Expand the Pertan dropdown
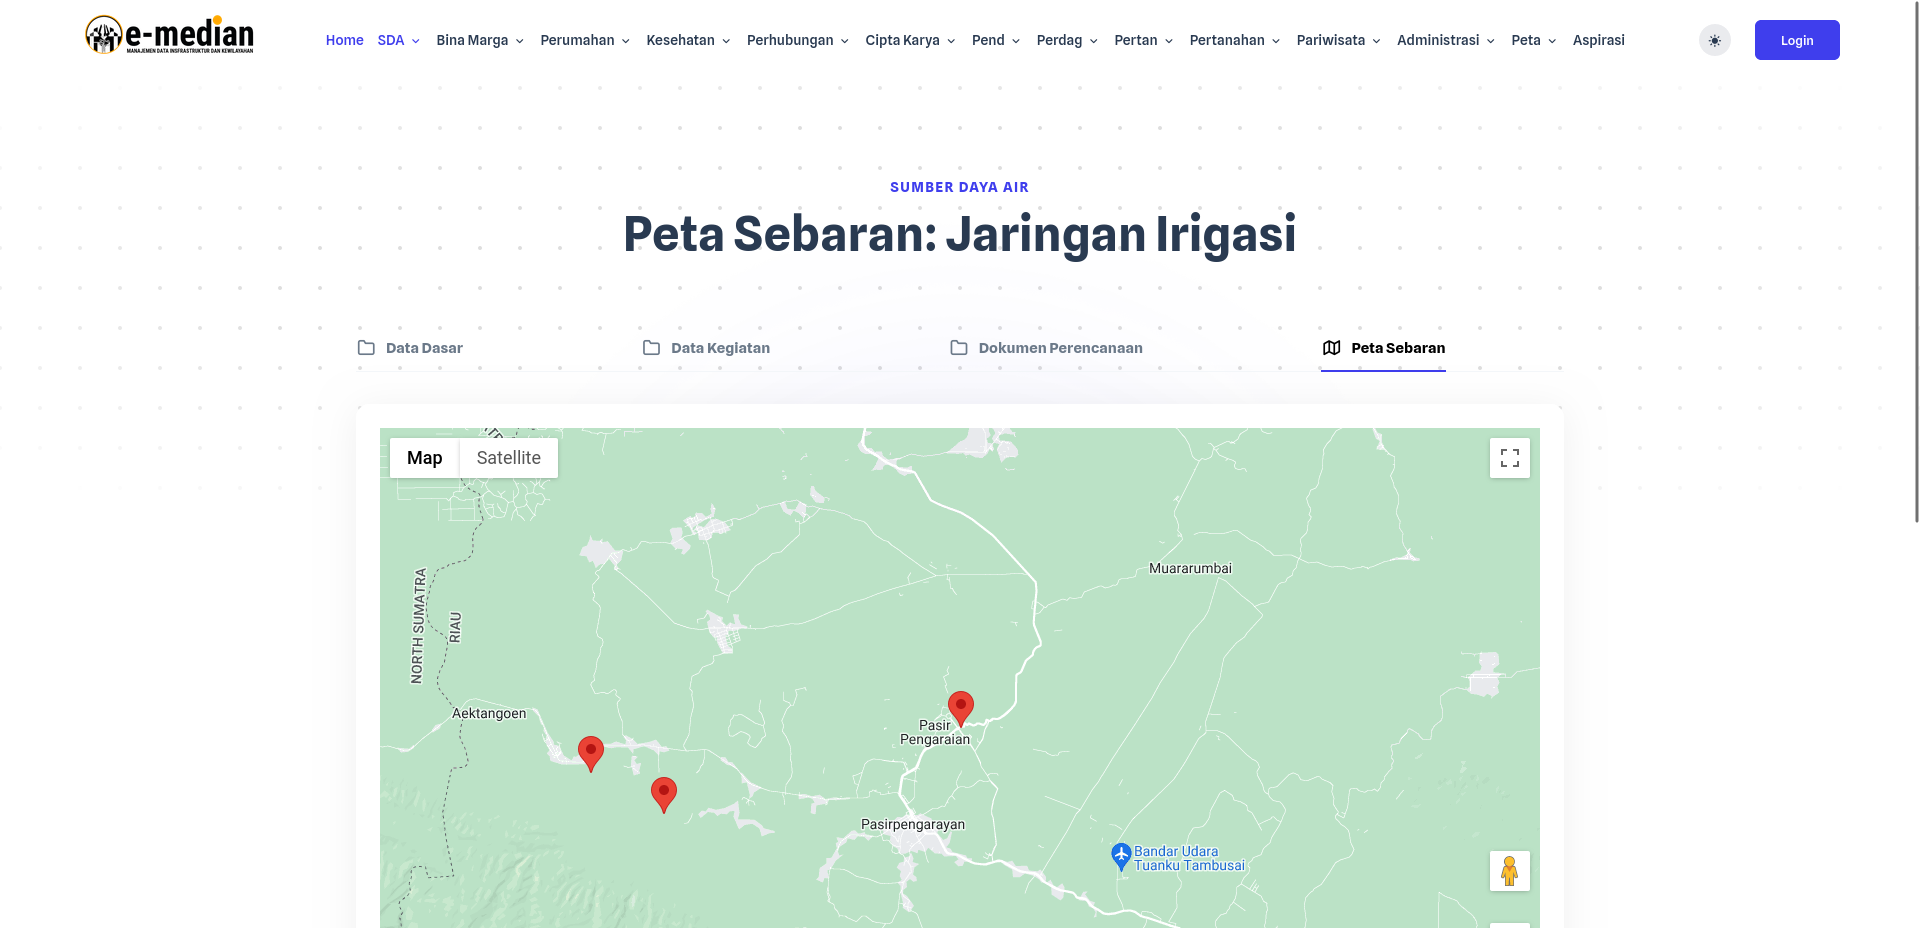1920x928 pixels. 1143,40
